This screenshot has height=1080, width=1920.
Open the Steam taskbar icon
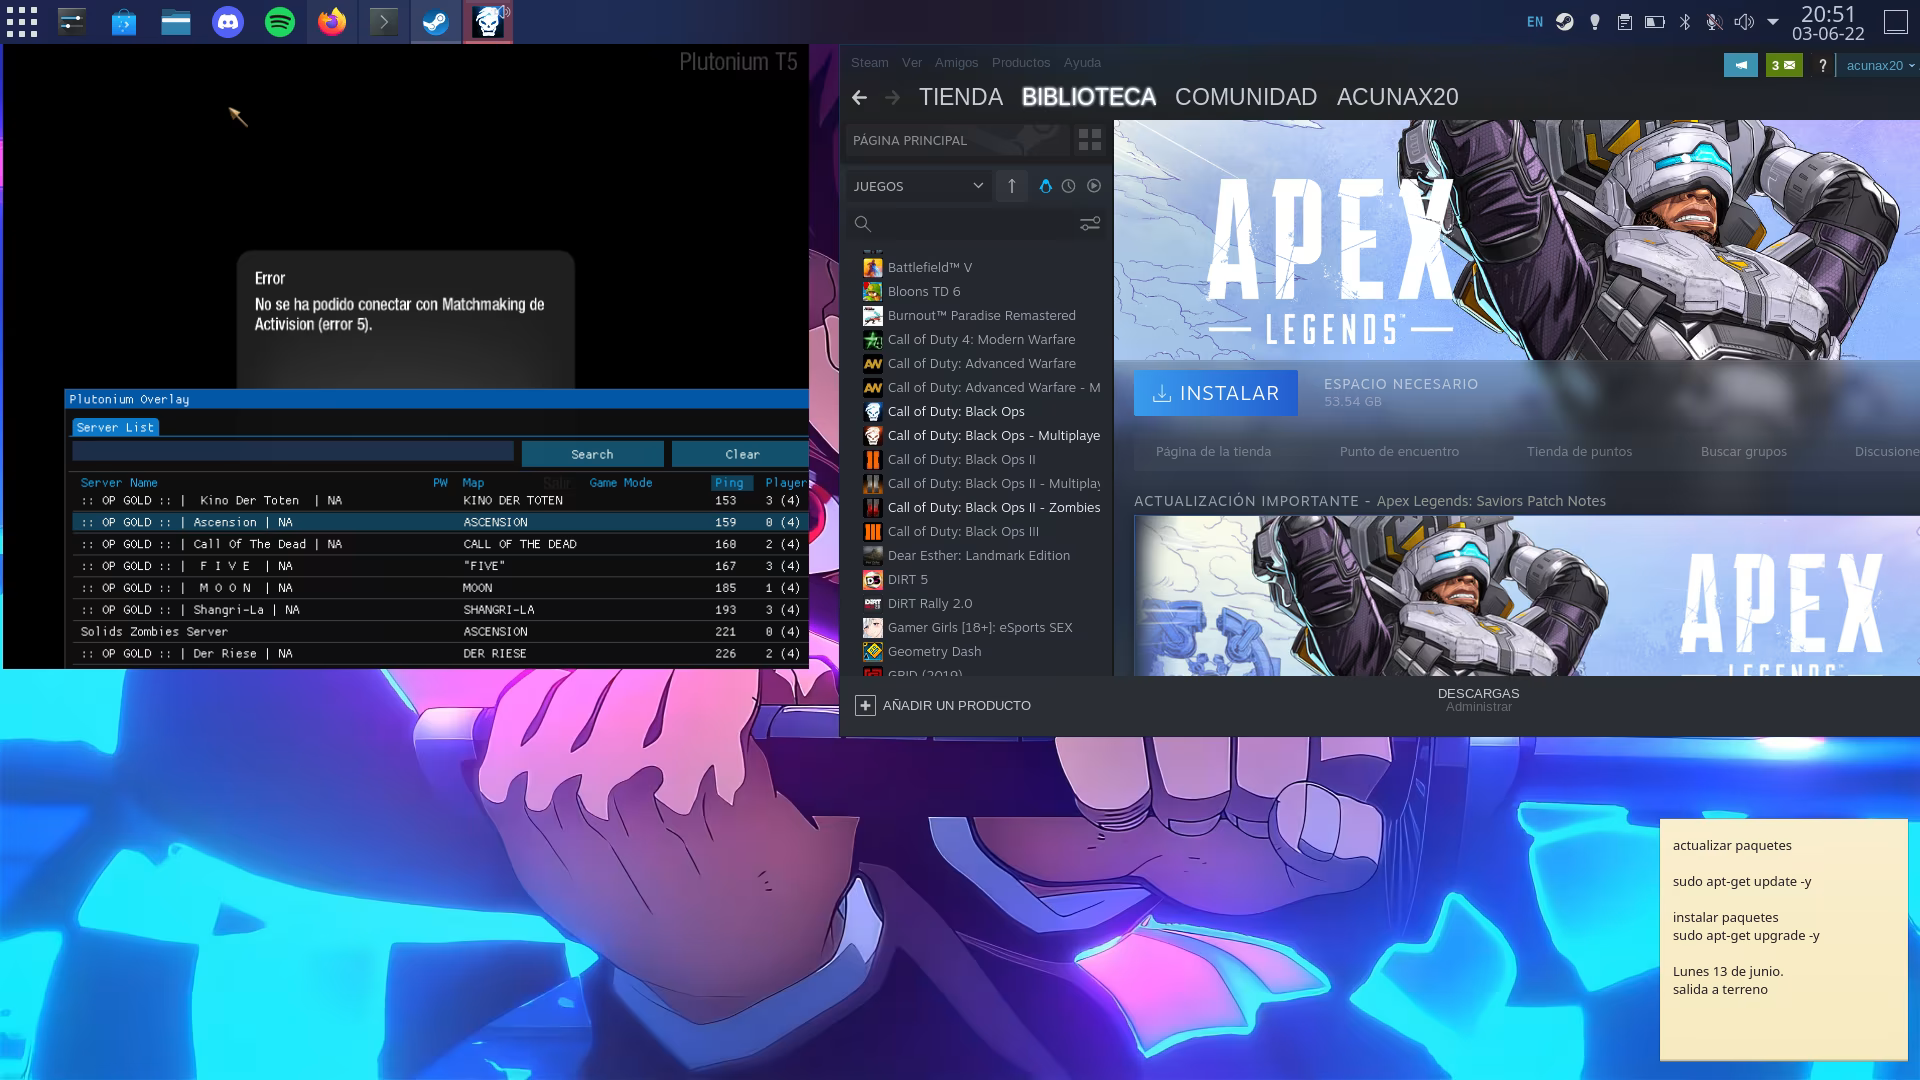coord(436,22)
